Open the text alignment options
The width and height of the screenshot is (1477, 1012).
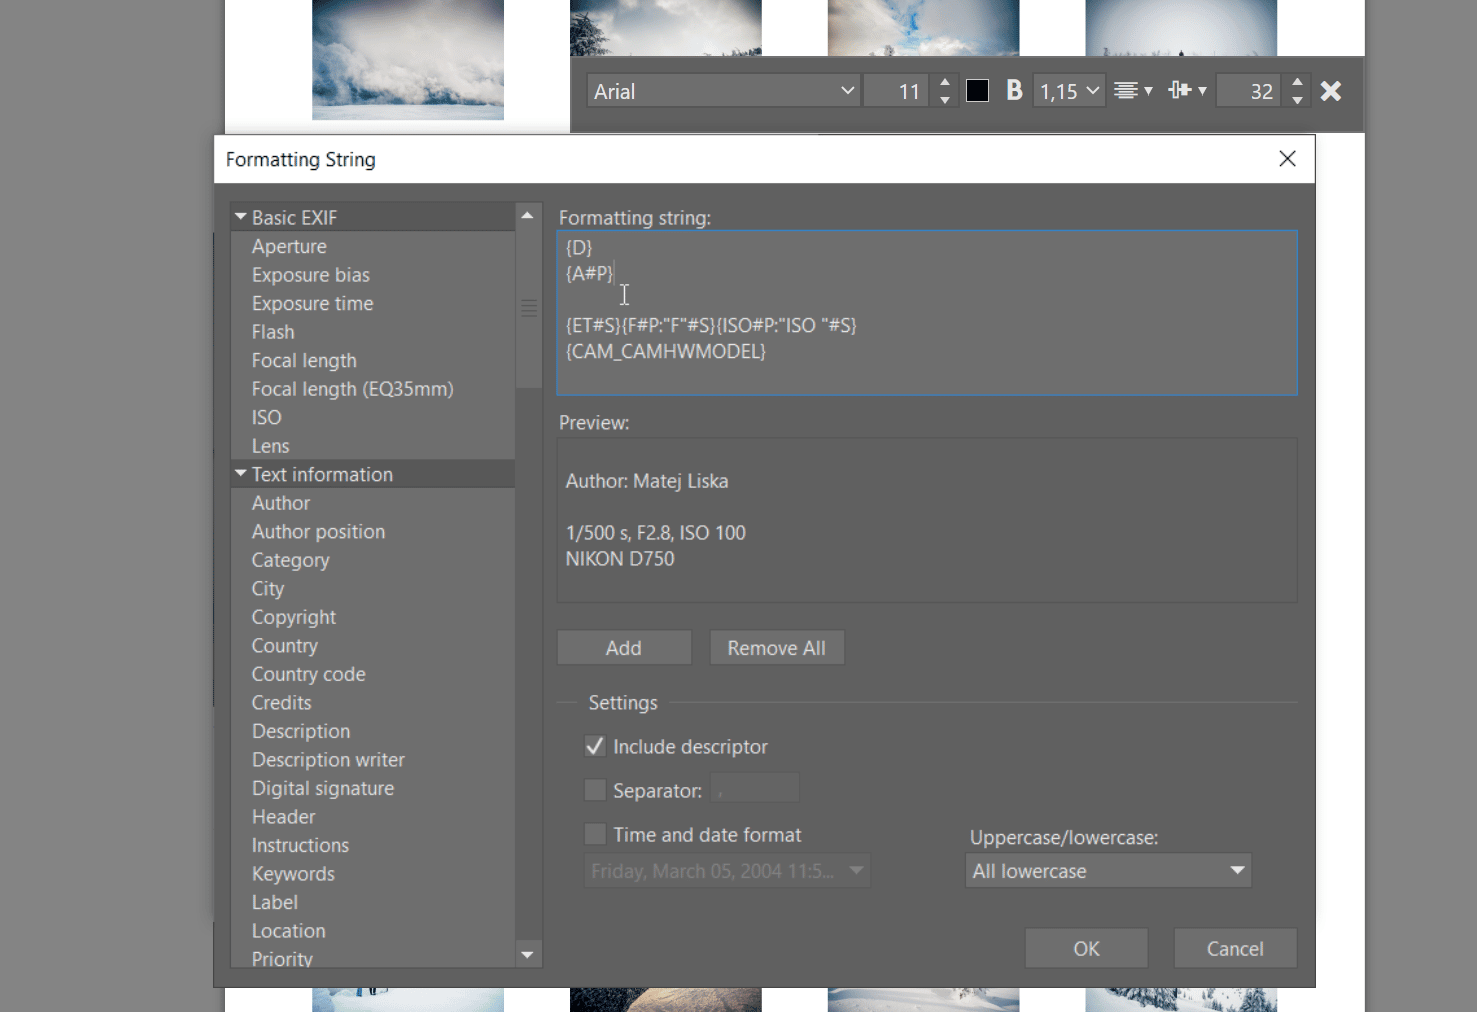pos(1132,91)
